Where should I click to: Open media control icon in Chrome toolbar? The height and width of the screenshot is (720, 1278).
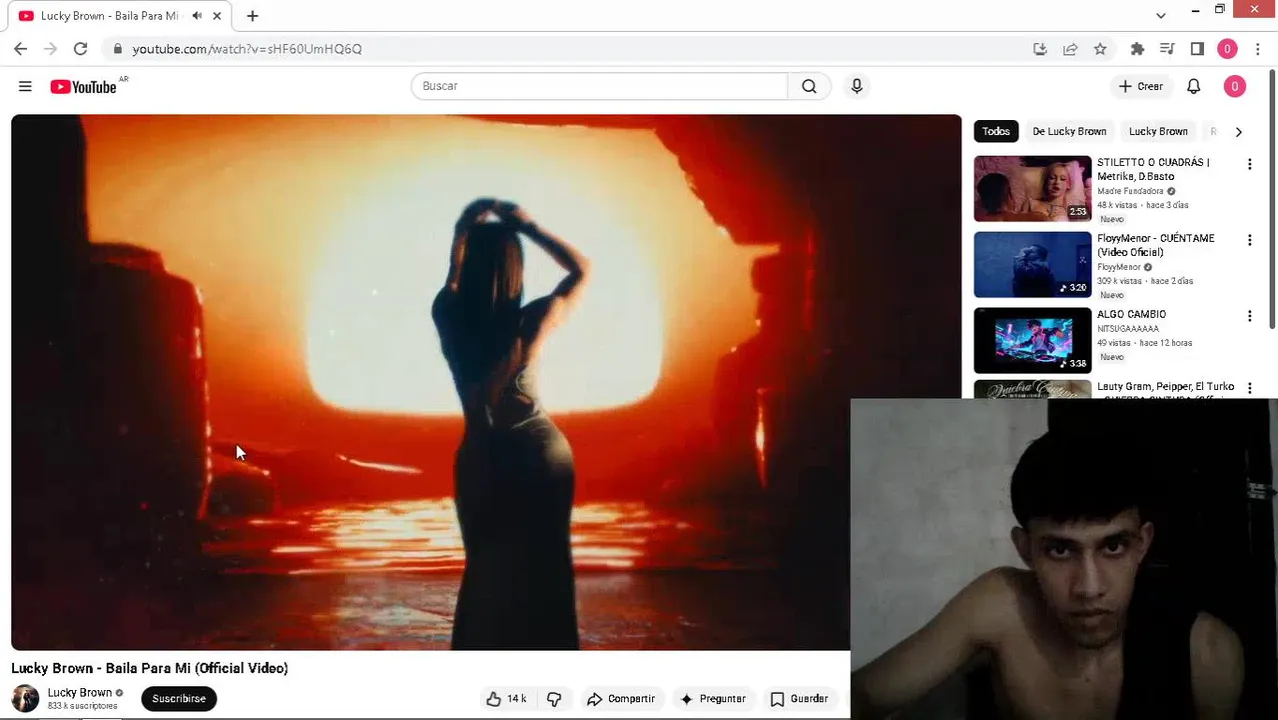(1167, 48)
